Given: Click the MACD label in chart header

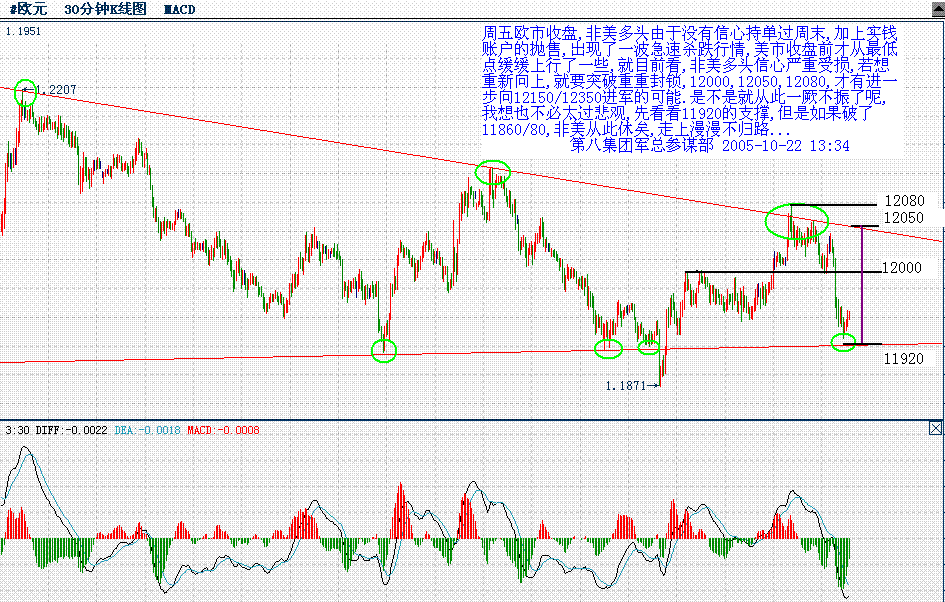Looking at the screenshot, I should coord(180,10).
